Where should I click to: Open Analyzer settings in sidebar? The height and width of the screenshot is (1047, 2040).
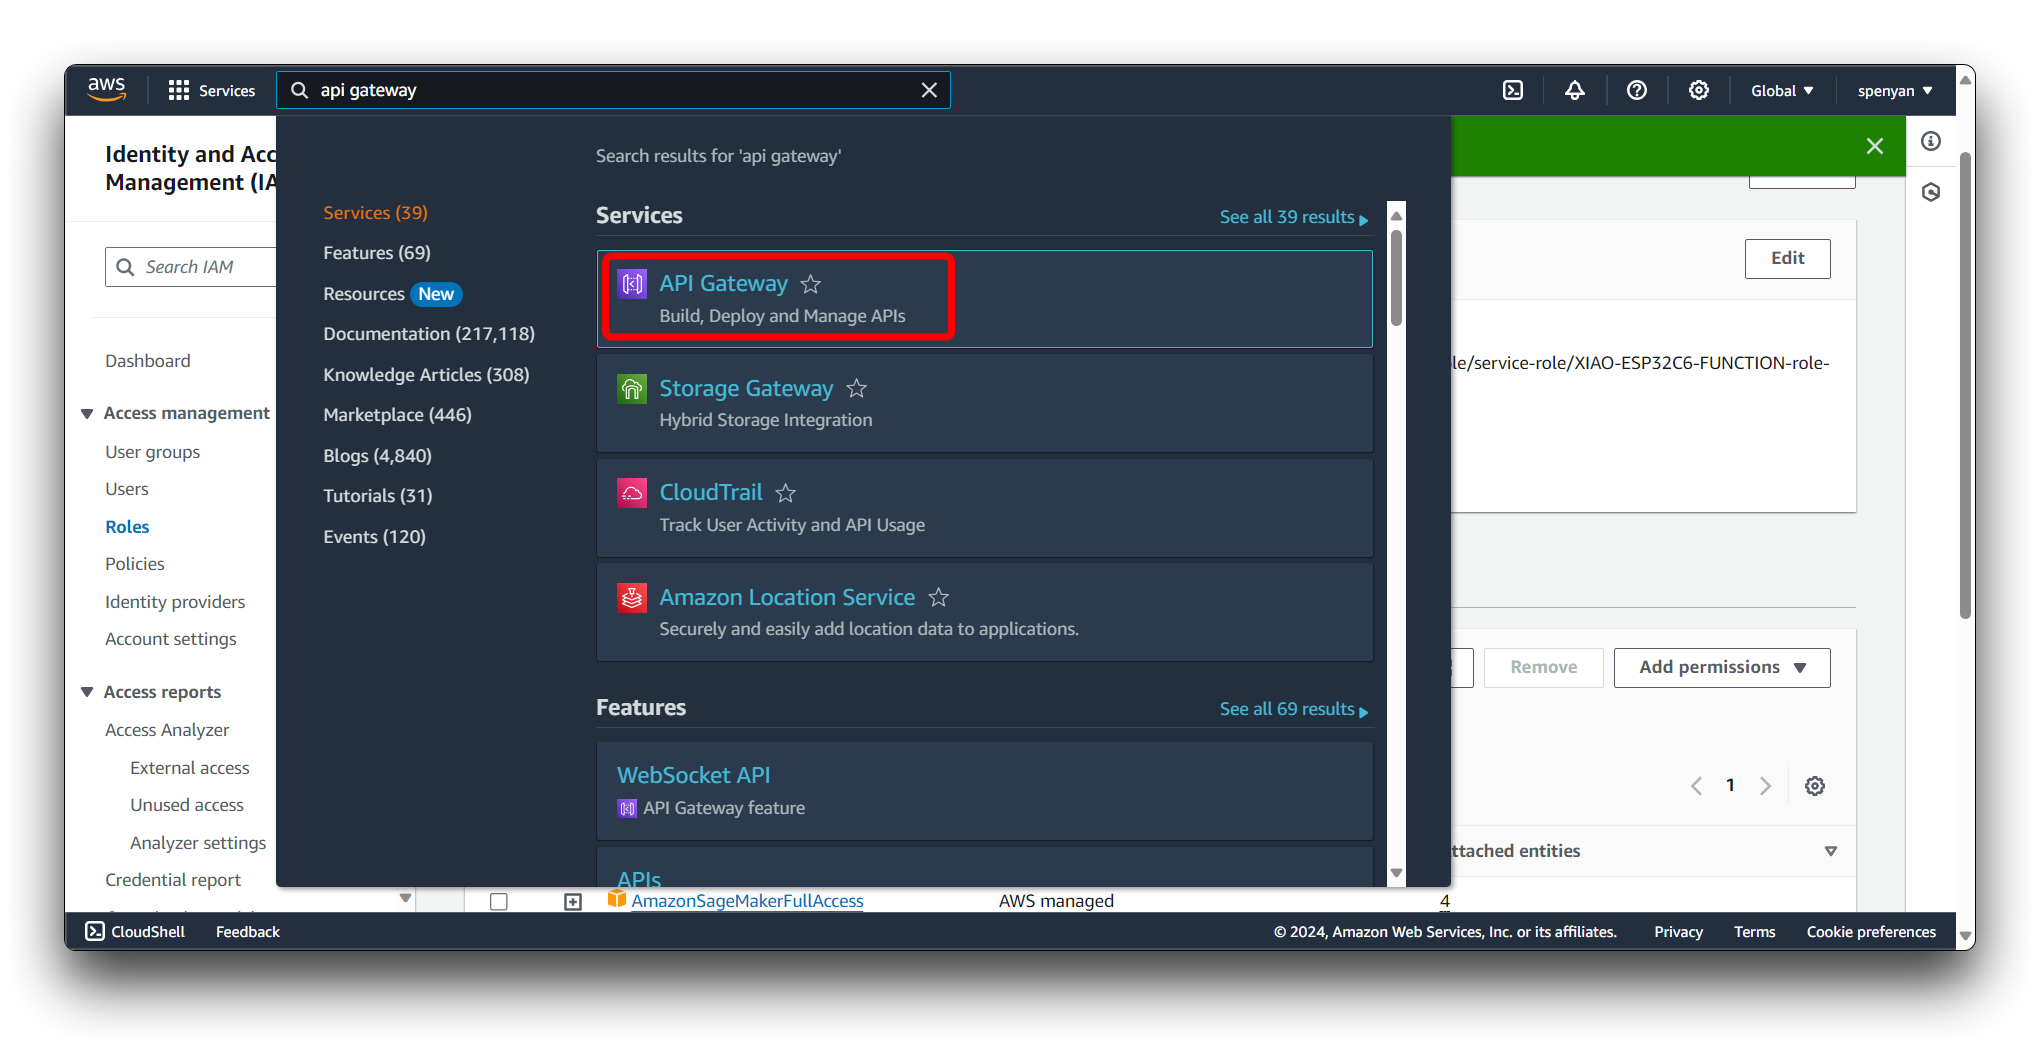[198, 843]
